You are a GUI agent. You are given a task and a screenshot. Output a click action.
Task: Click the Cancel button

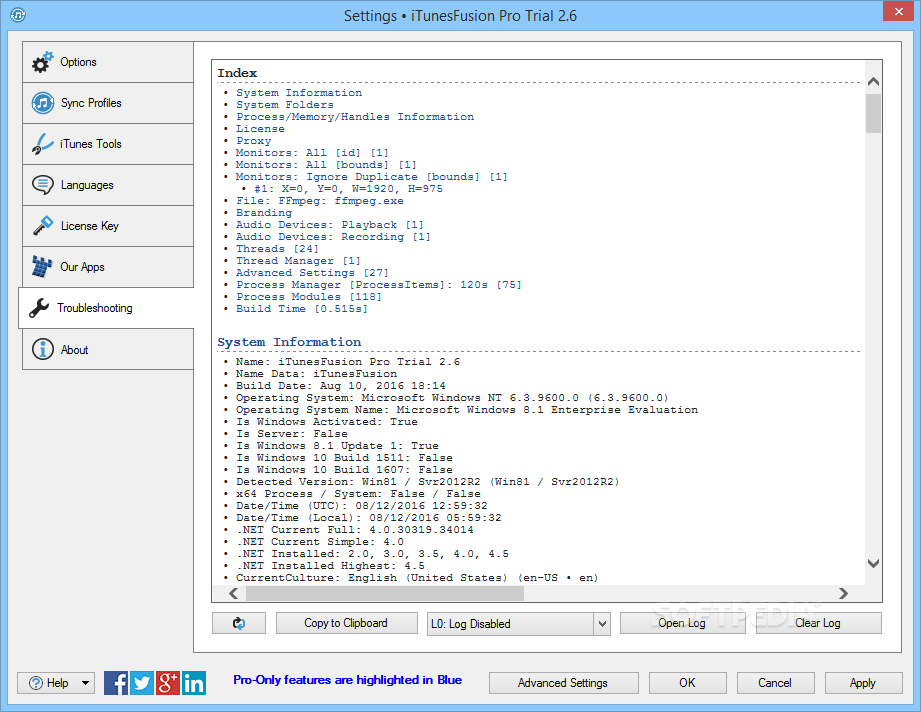(x=775, y=683)
